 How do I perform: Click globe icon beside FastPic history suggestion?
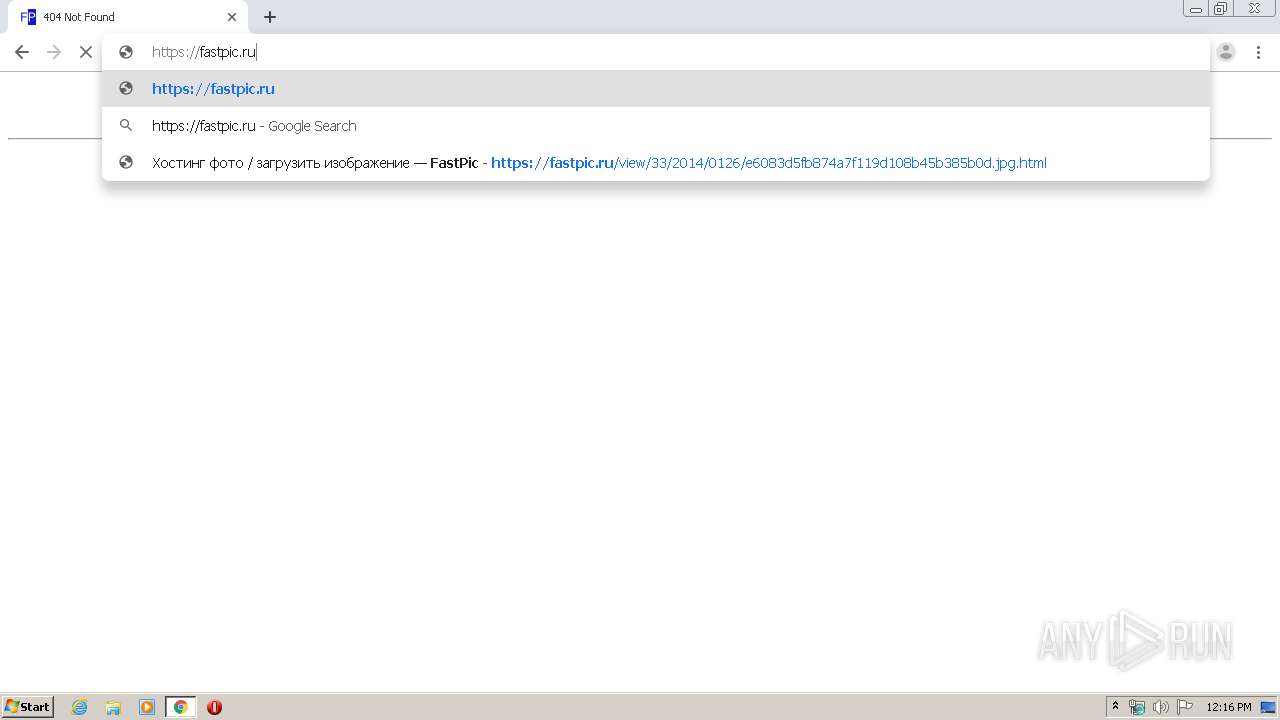click(x=126, y=163)
